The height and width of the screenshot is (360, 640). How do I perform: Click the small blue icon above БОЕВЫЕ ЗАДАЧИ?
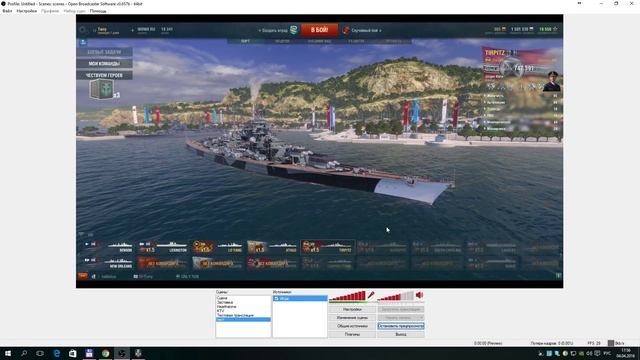83,42
